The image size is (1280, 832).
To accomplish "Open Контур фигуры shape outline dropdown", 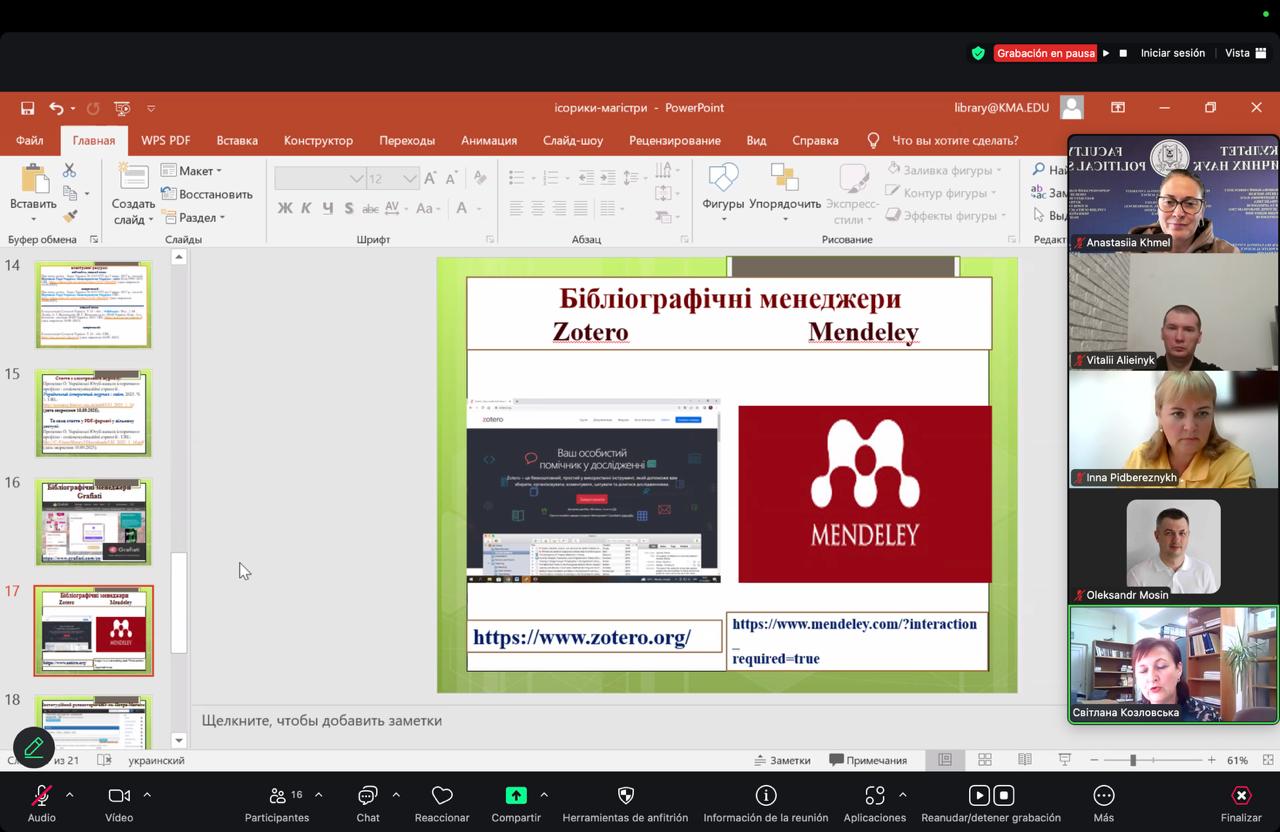I will point(942,193).
